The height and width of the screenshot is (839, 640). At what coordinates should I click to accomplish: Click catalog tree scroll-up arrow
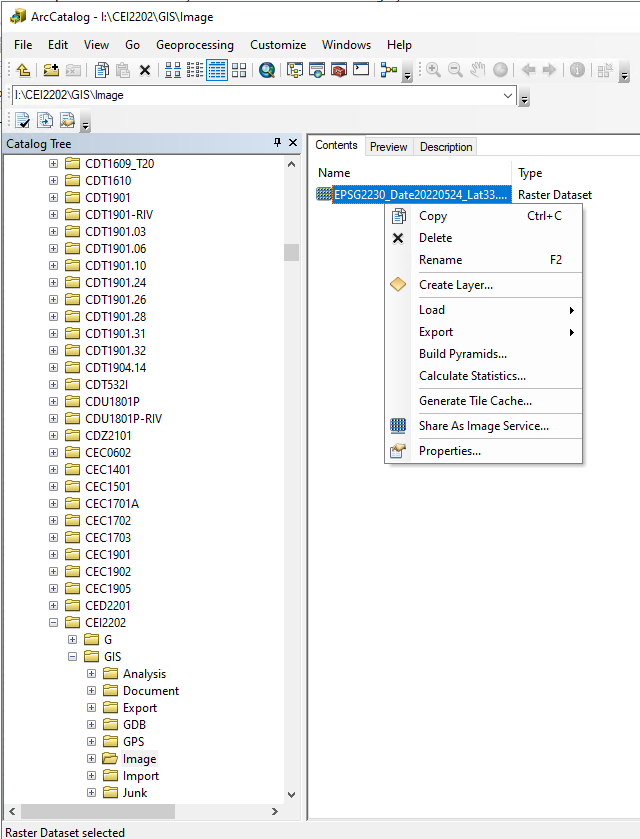pyautogui.click(x=292, y=164)
